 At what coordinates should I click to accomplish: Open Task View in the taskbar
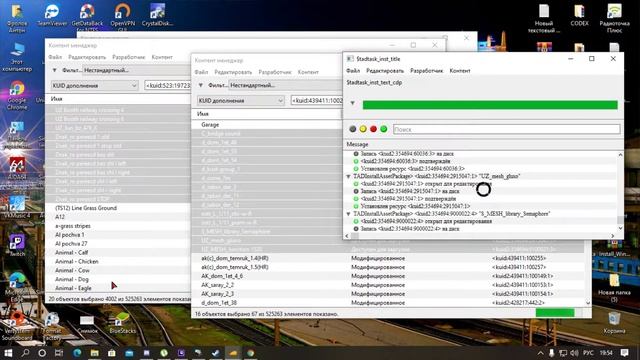[x=59, y=353]
